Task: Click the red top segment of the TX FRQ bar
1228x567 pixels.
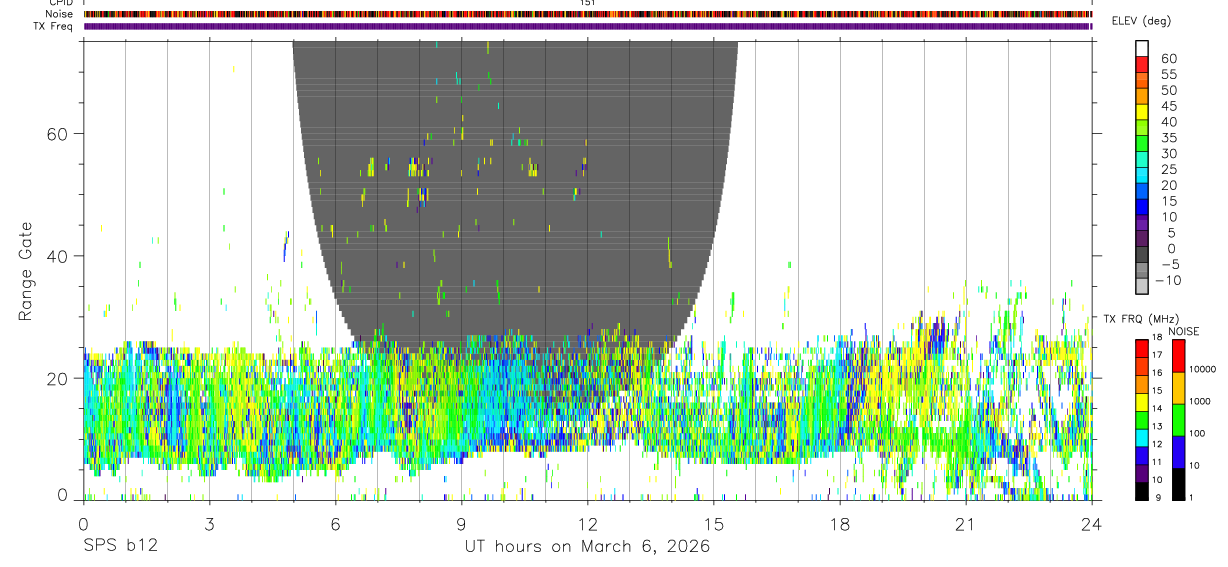Action: point(1142,348)
